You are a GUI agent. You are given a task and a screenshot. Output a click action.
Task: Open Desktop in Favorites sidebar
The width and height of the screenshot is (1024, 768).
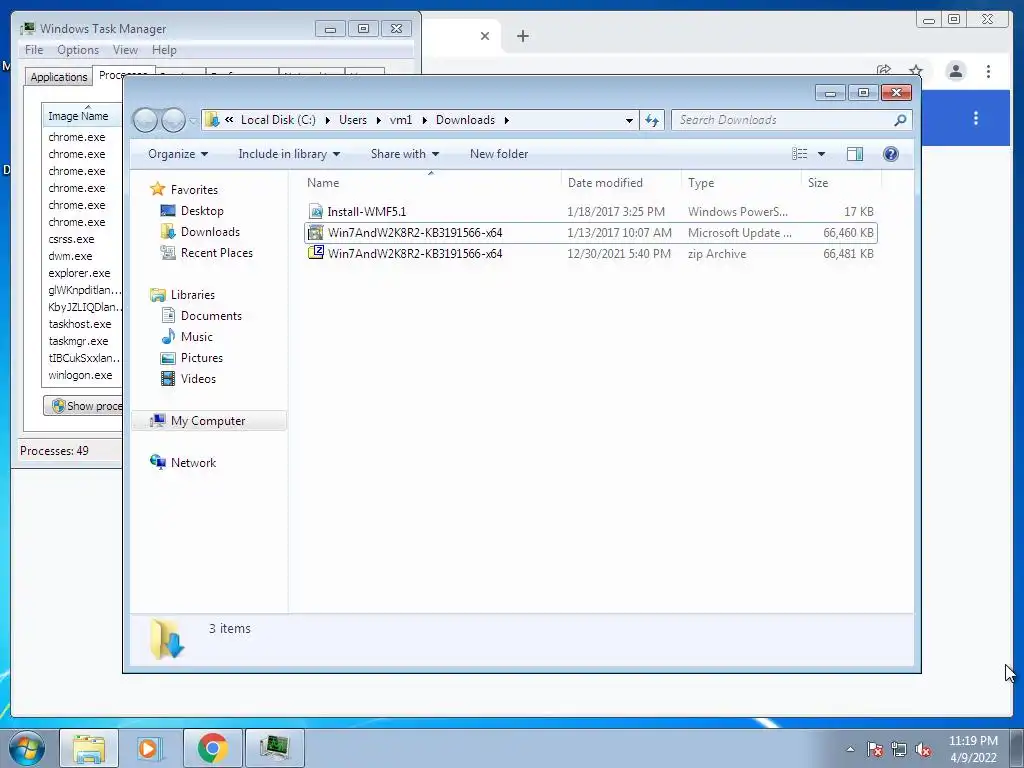tap(202, 211)
